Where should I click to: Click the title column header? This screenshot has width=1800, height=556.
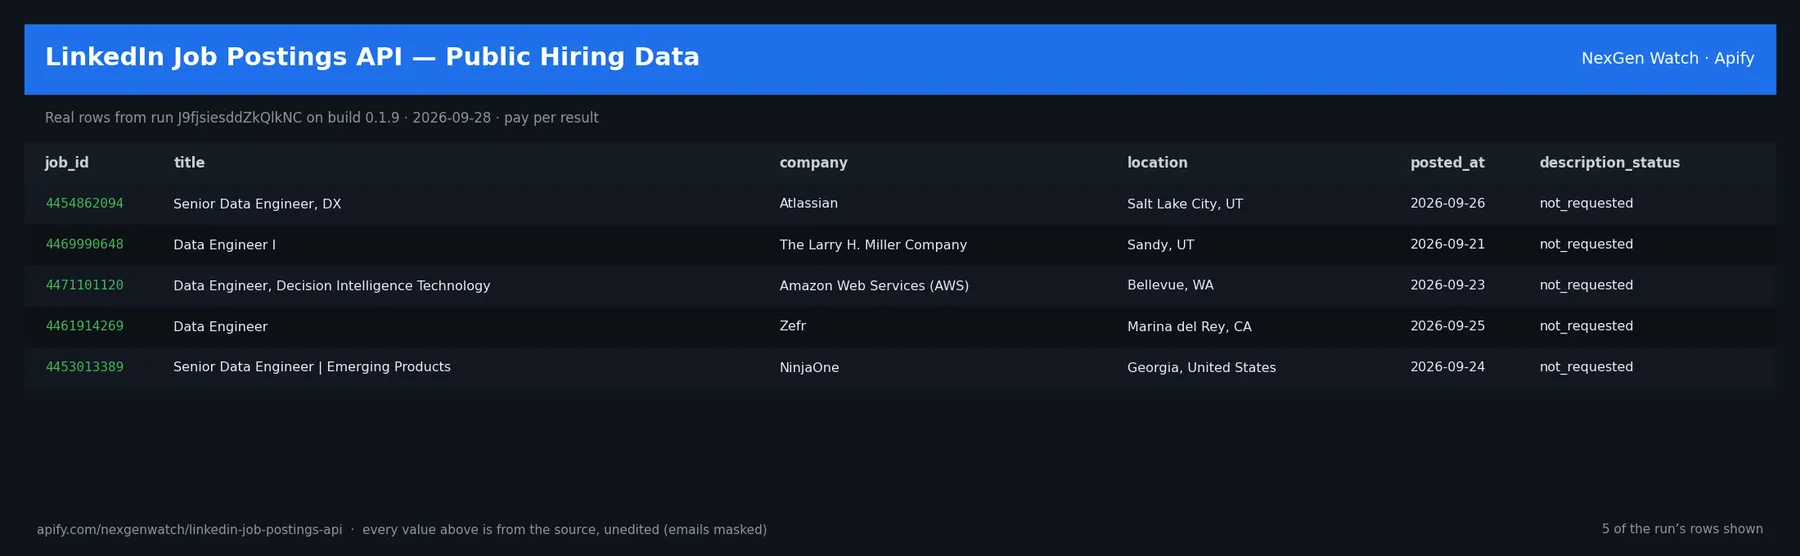point(189,162)
